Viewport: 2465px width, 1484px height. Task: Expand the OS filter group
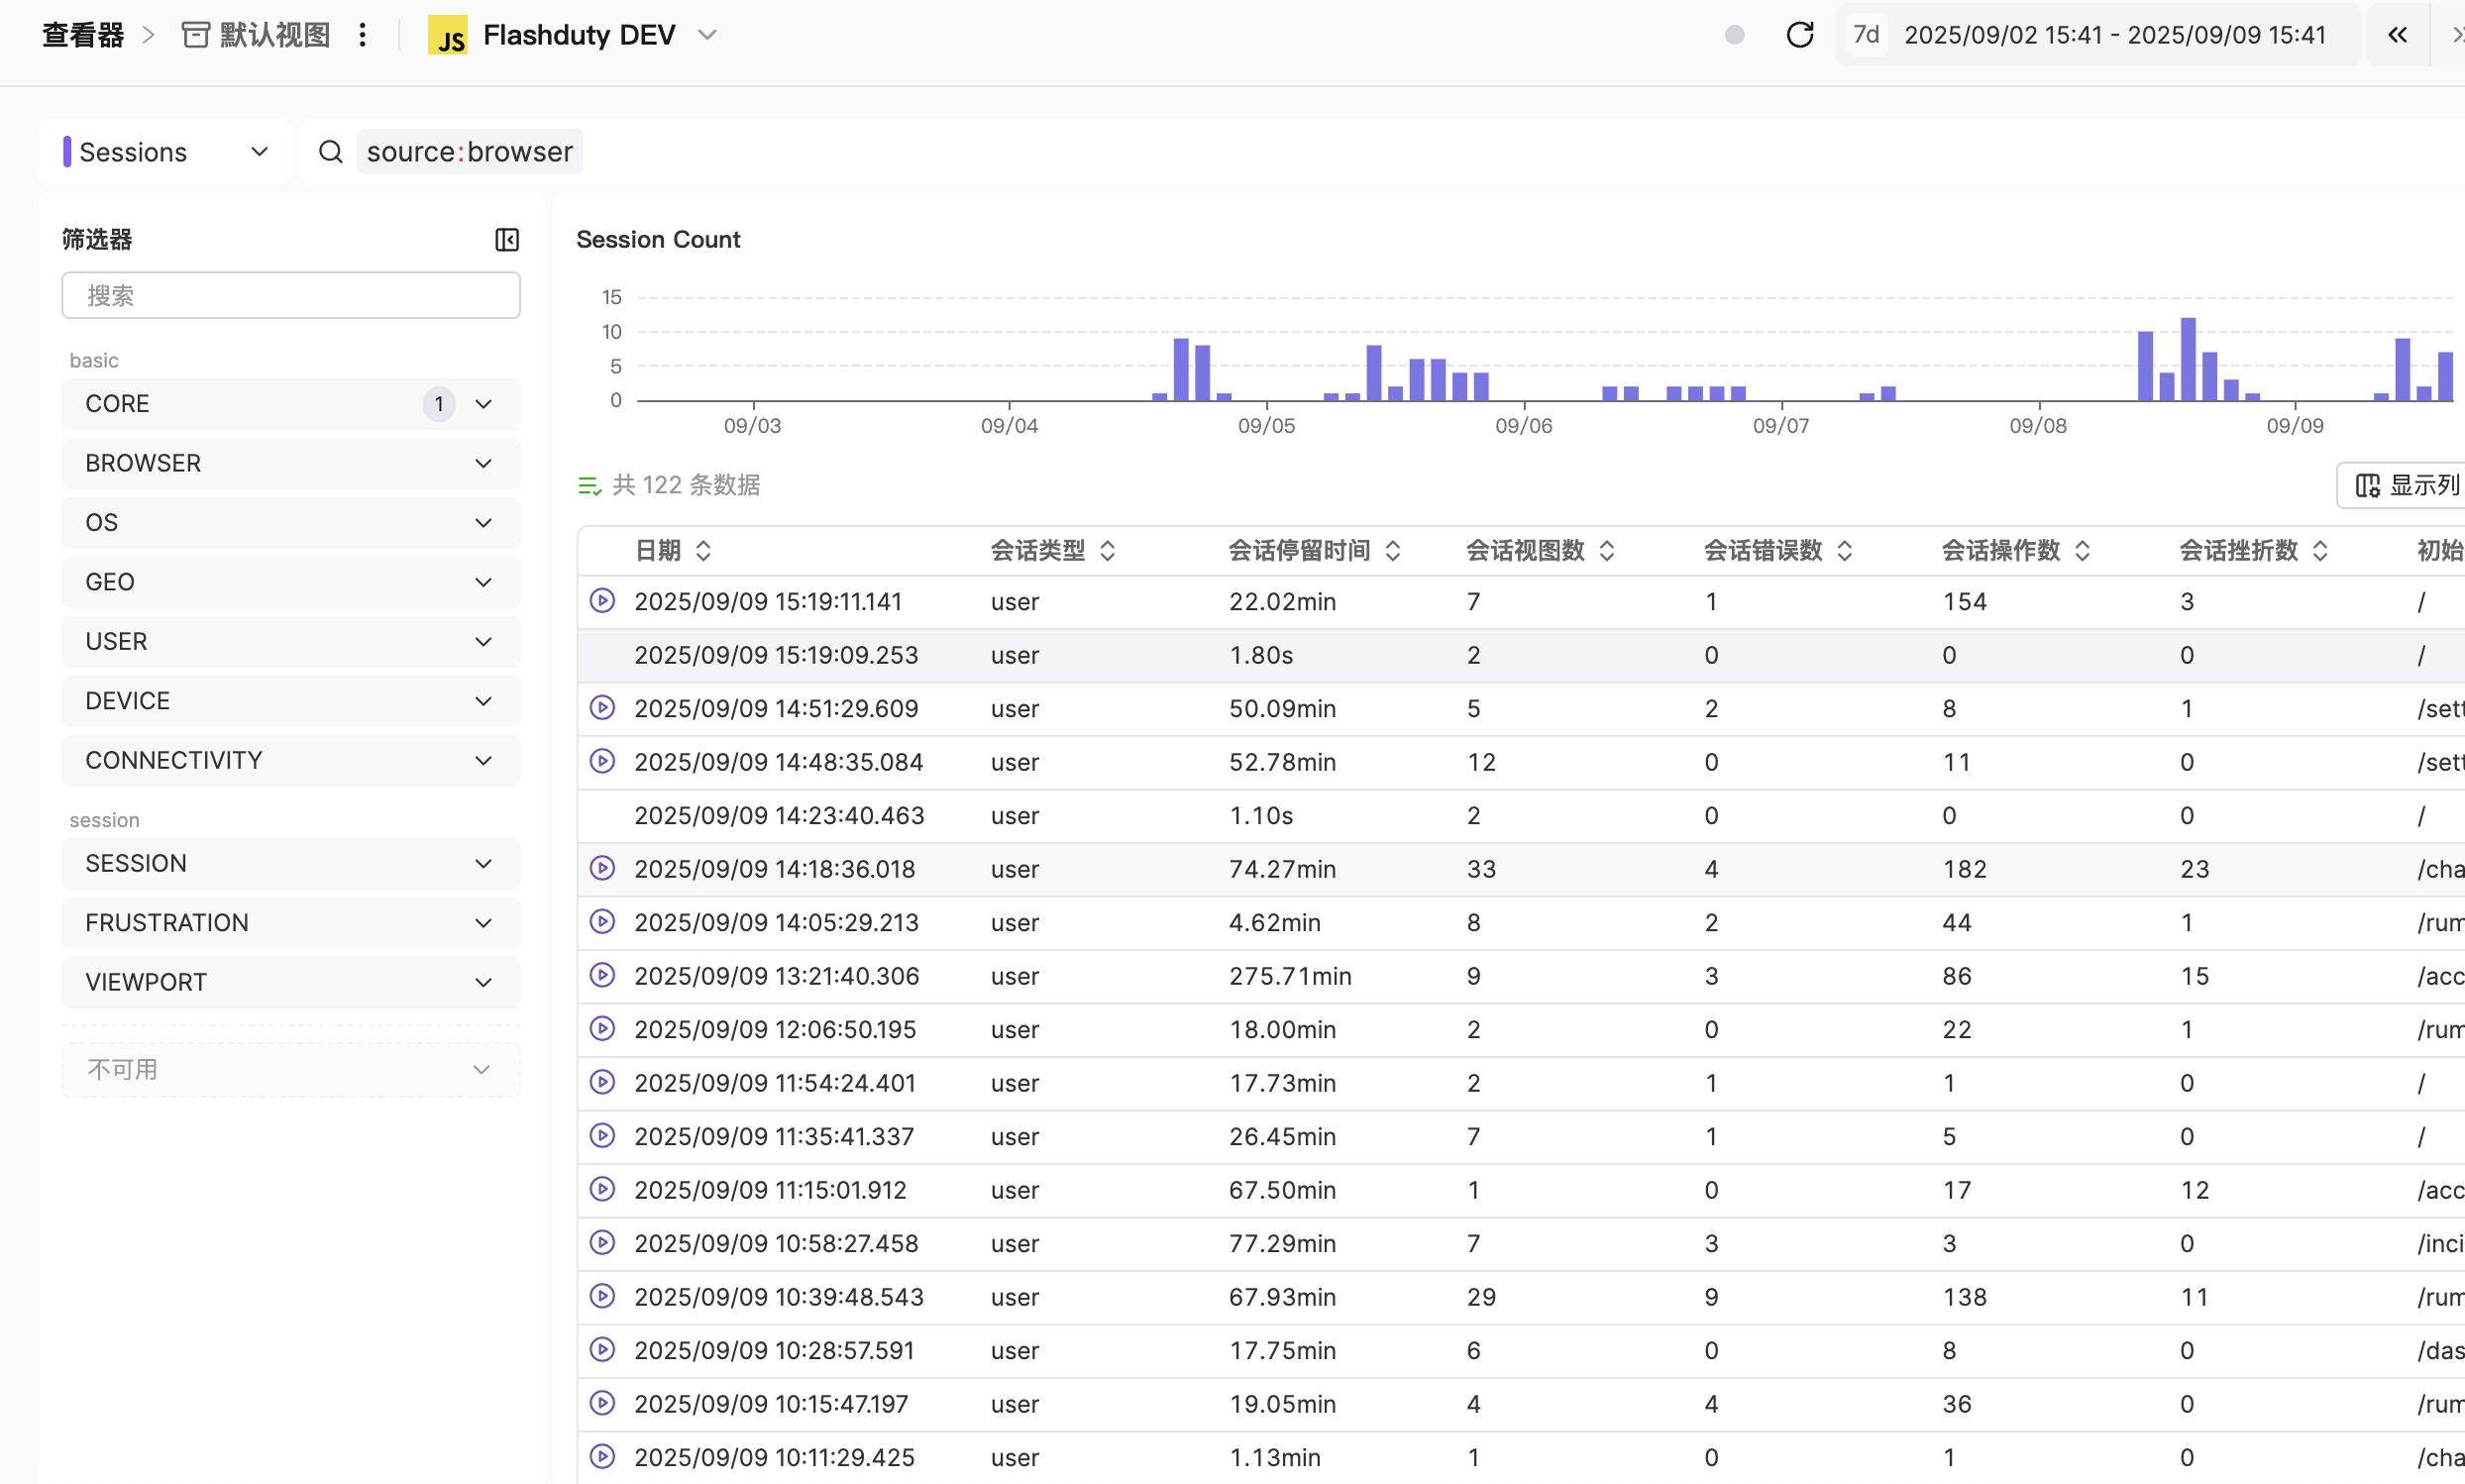(x=291, y=523)
